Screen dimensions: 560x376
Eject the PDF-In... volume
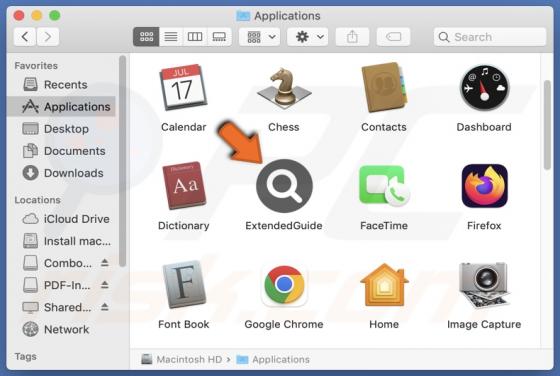coord(104,285)
